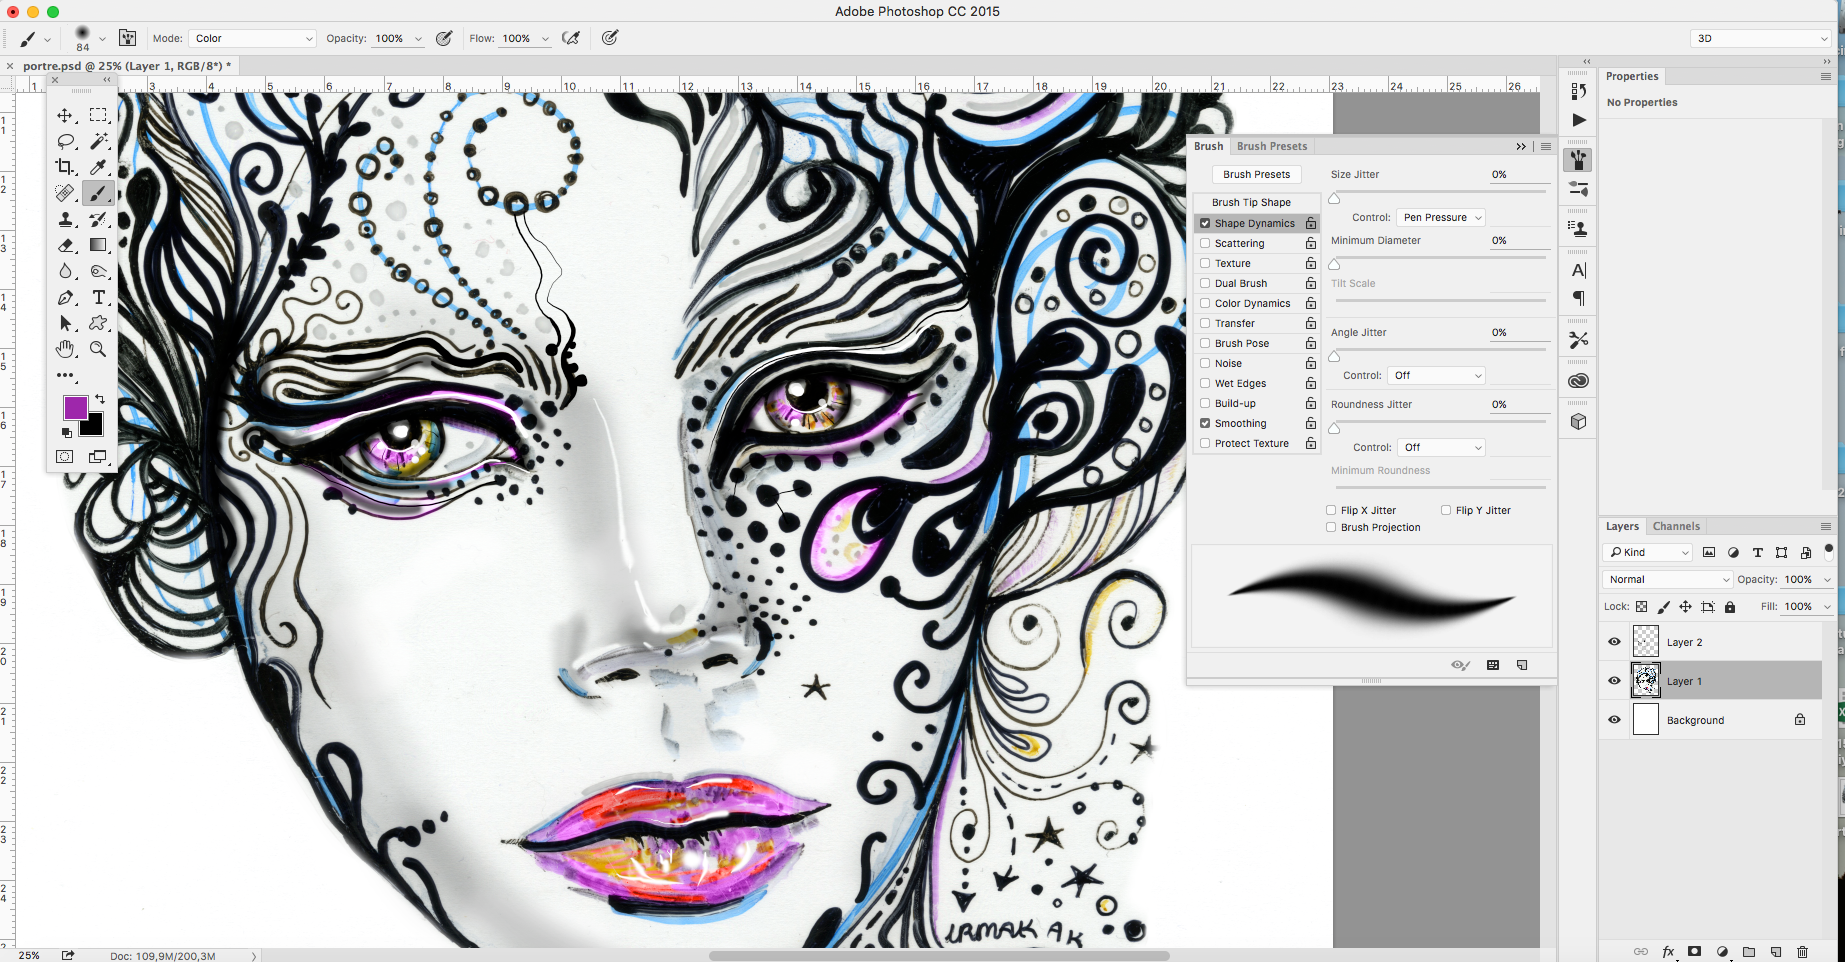Enable the Texture checkbox
This screenshot has height=962, width=1845.
click(x=1205, y=263)
